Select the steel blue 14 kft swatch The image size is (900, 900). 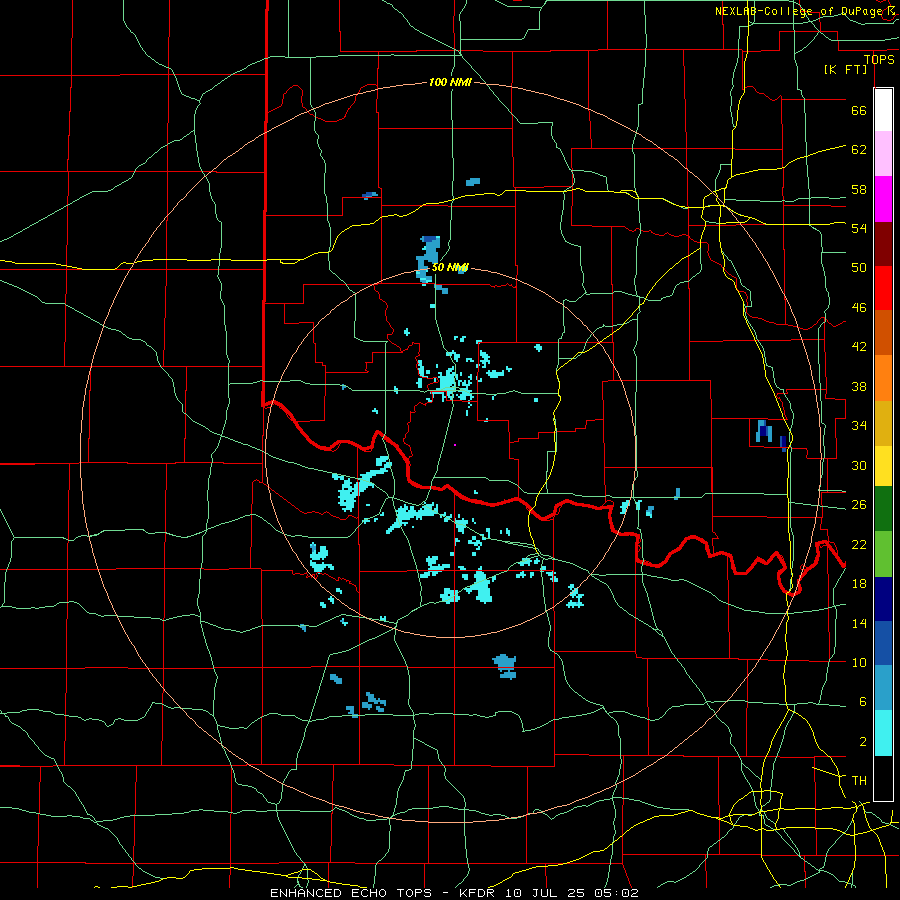click(883, 688)
